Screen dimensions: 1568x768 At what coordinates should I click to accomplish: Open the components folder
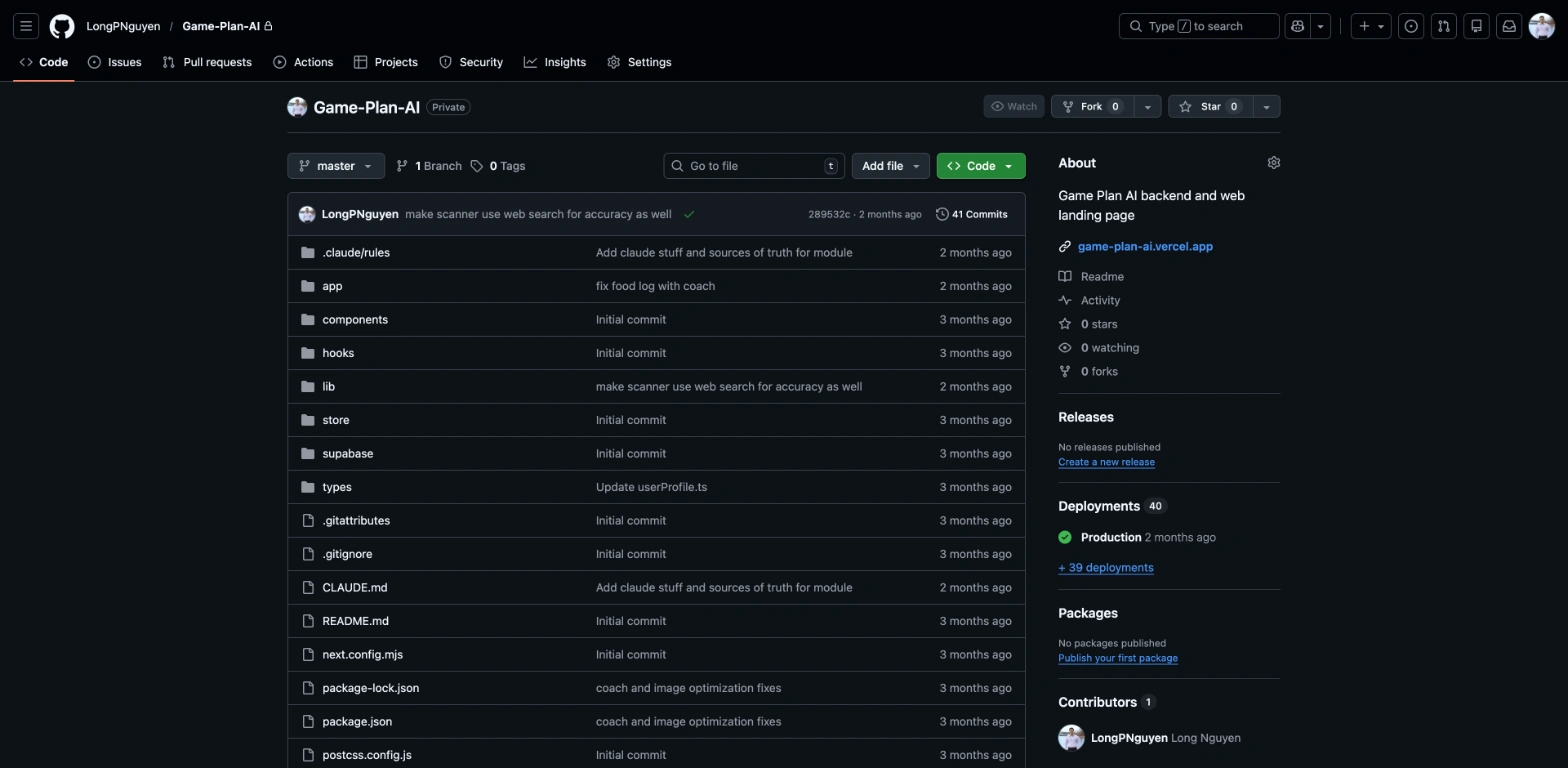tap(355, 320)
